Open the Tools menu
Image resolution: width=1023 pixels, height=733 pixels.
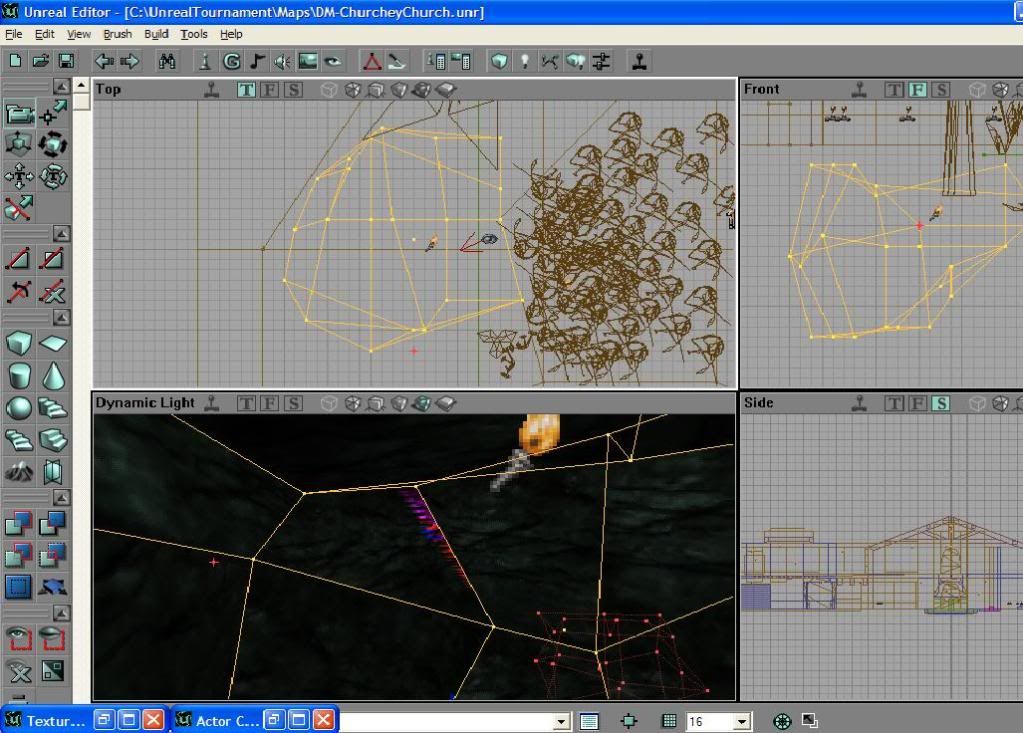point(194,34)
